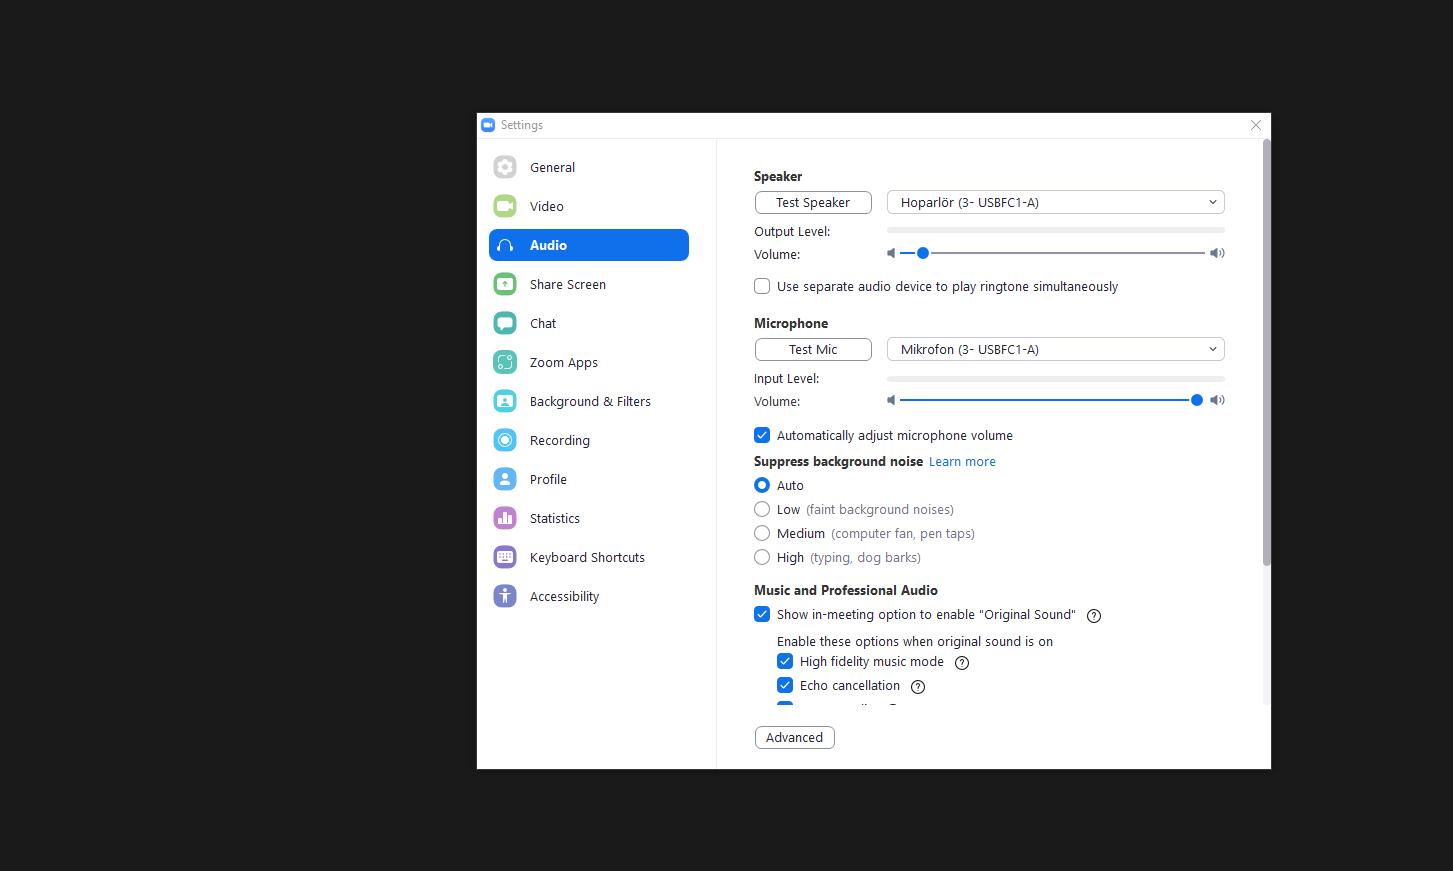Screen dimensions: 1453x871
Task: Uncheck Automatically adjust microphone volume
Action: pyautogui.click(x=762, y=435)
